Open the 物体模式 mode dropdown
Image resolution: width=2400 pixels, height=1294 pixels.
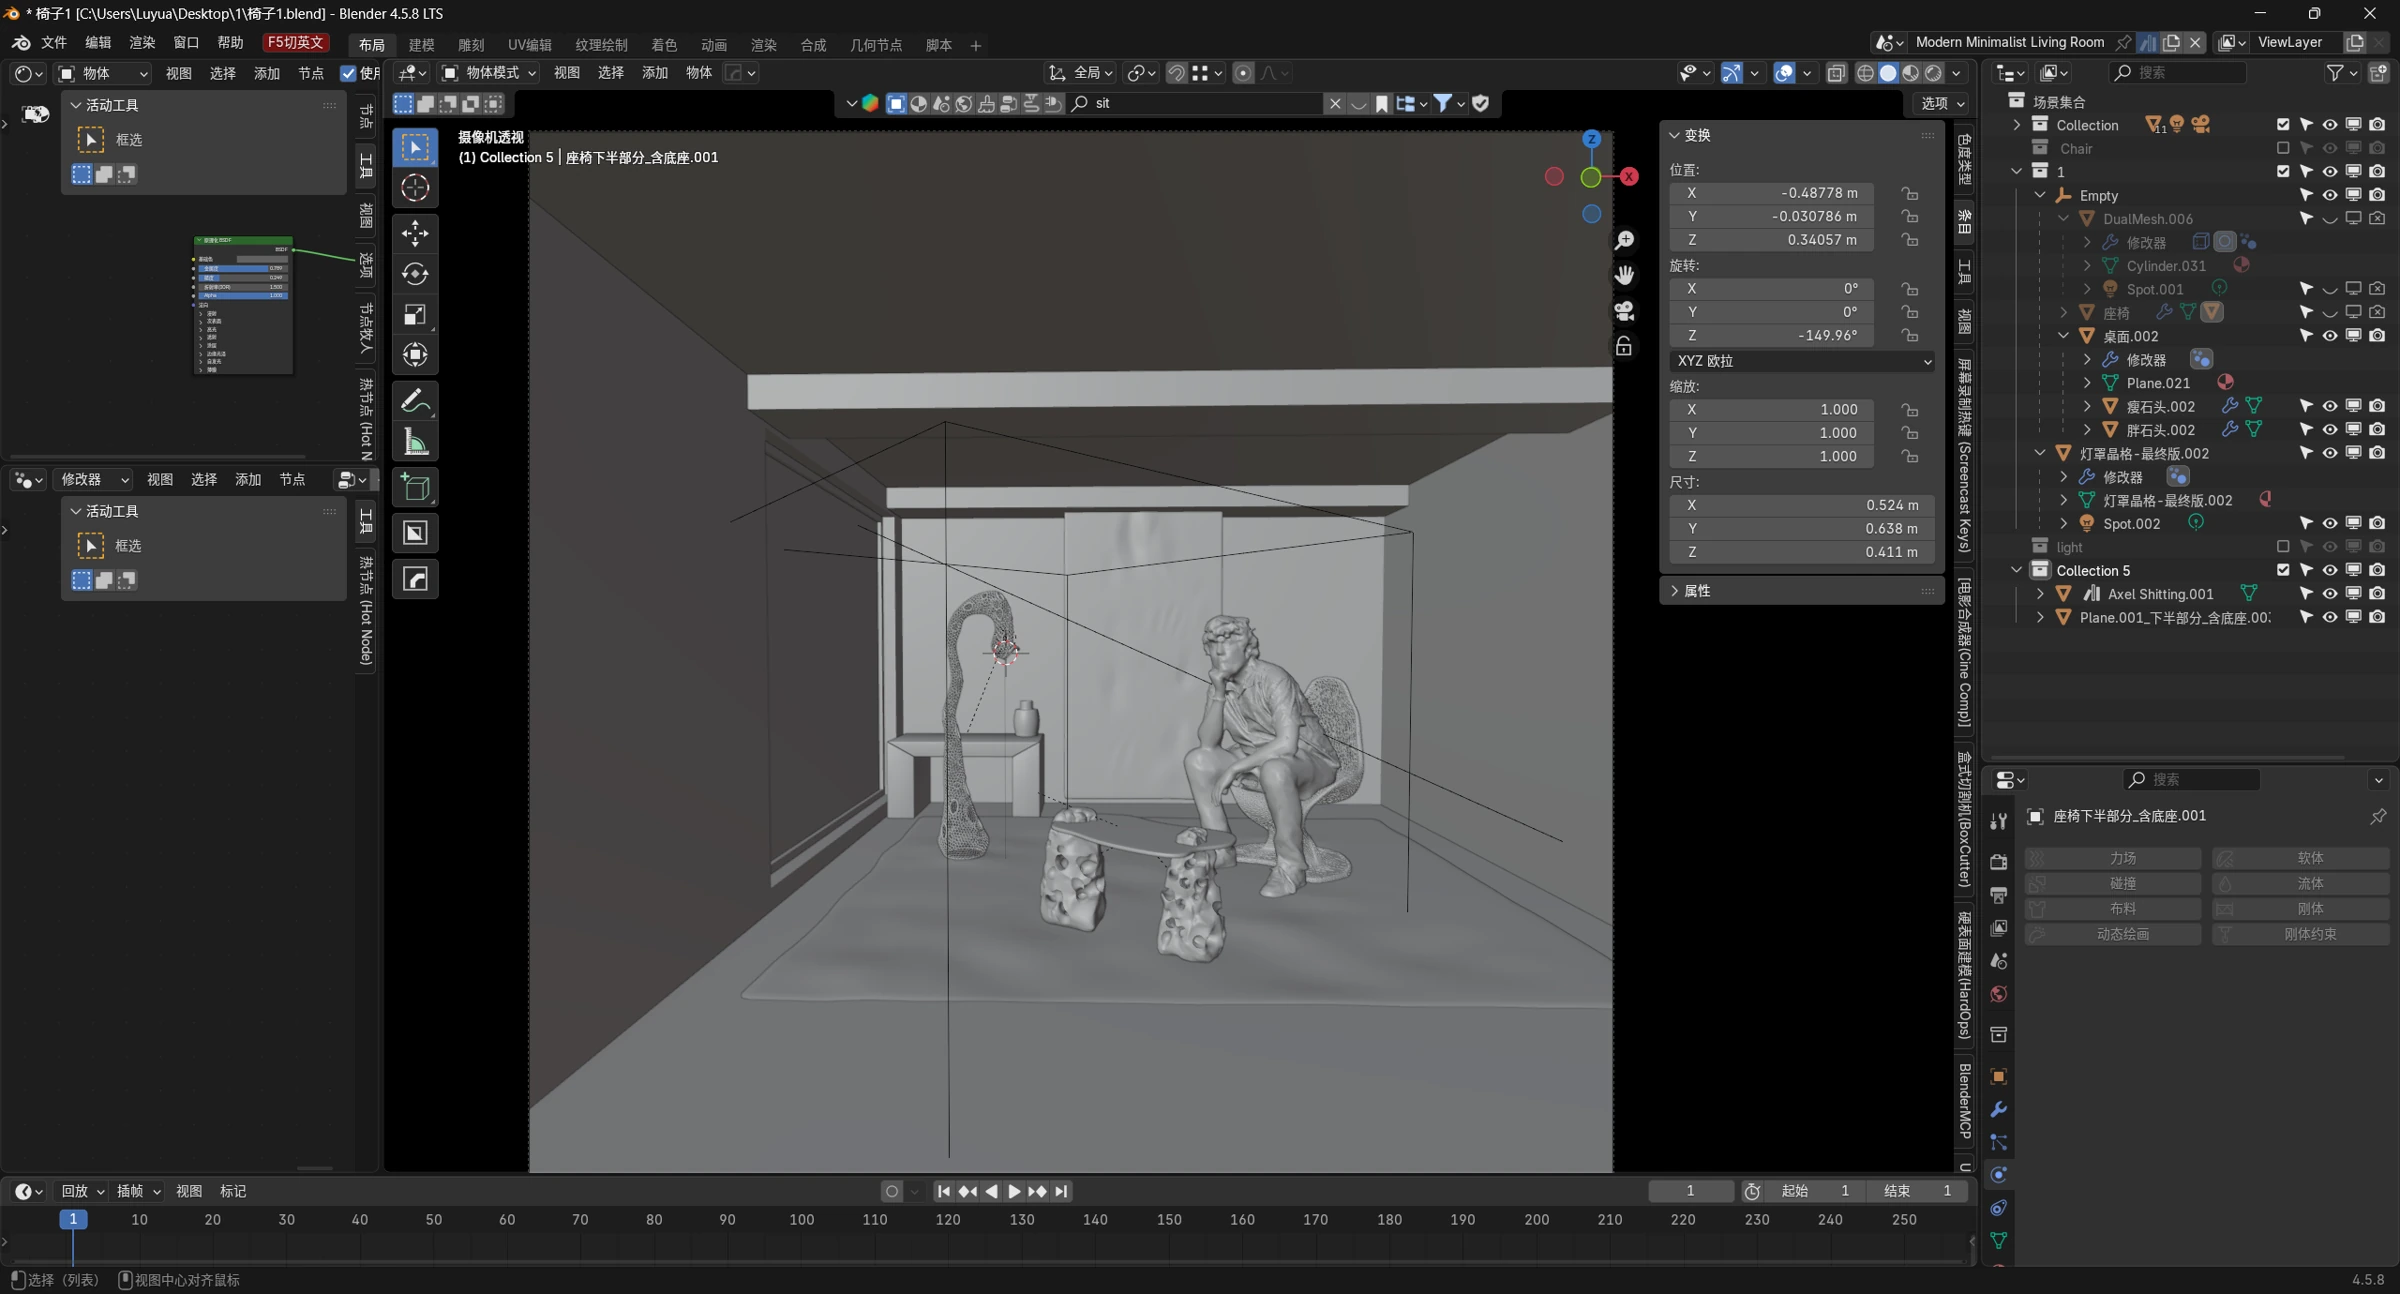coord(490,73)
